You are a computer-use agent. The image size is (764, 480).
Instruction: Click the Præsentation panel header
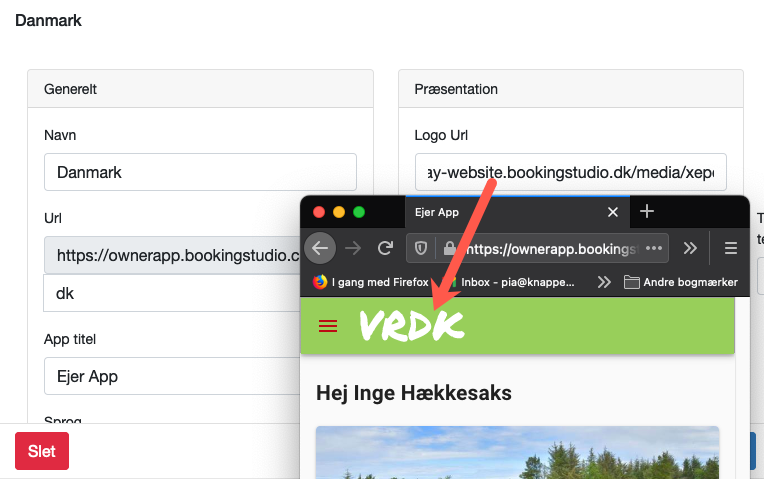tap(571, 89)
